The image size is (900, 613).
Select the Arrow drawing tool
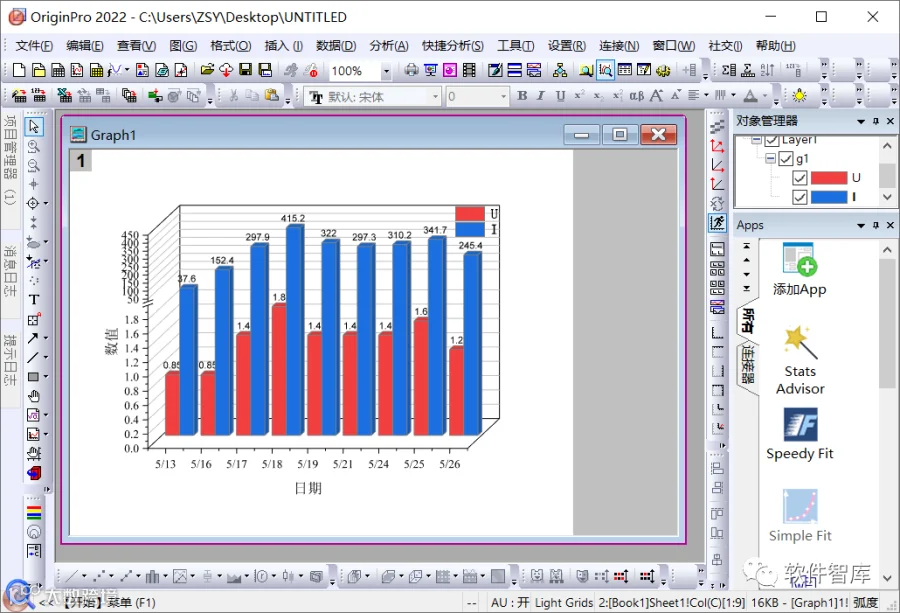[x=33, y=338]
